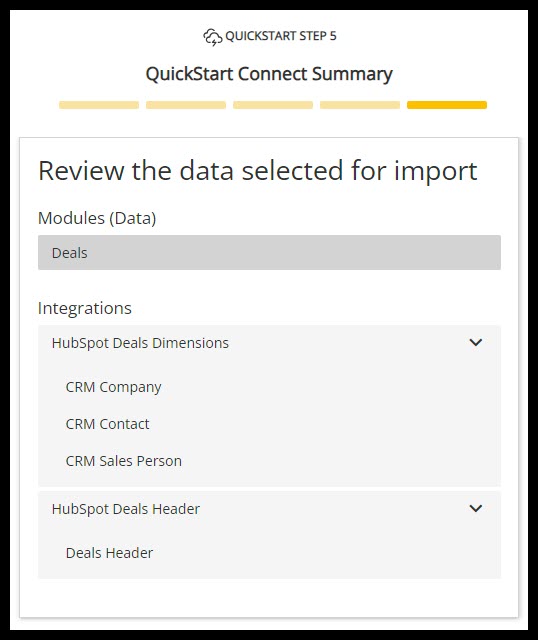Collapse the HubSpot Deals Dimensions chevron
Viewport: 538px width, 640px height.
point(476,342)
